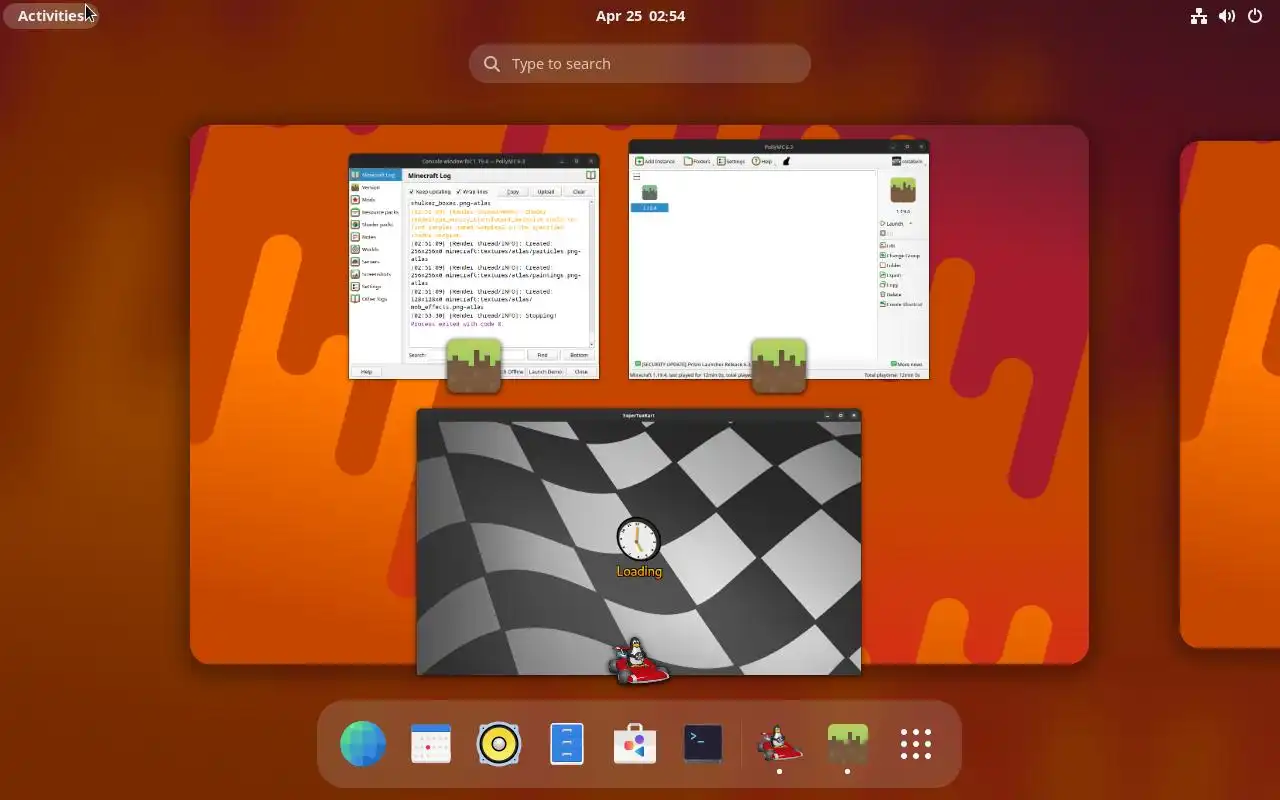Click Add Instance in PollyMC toolbar

click(655, 161)
